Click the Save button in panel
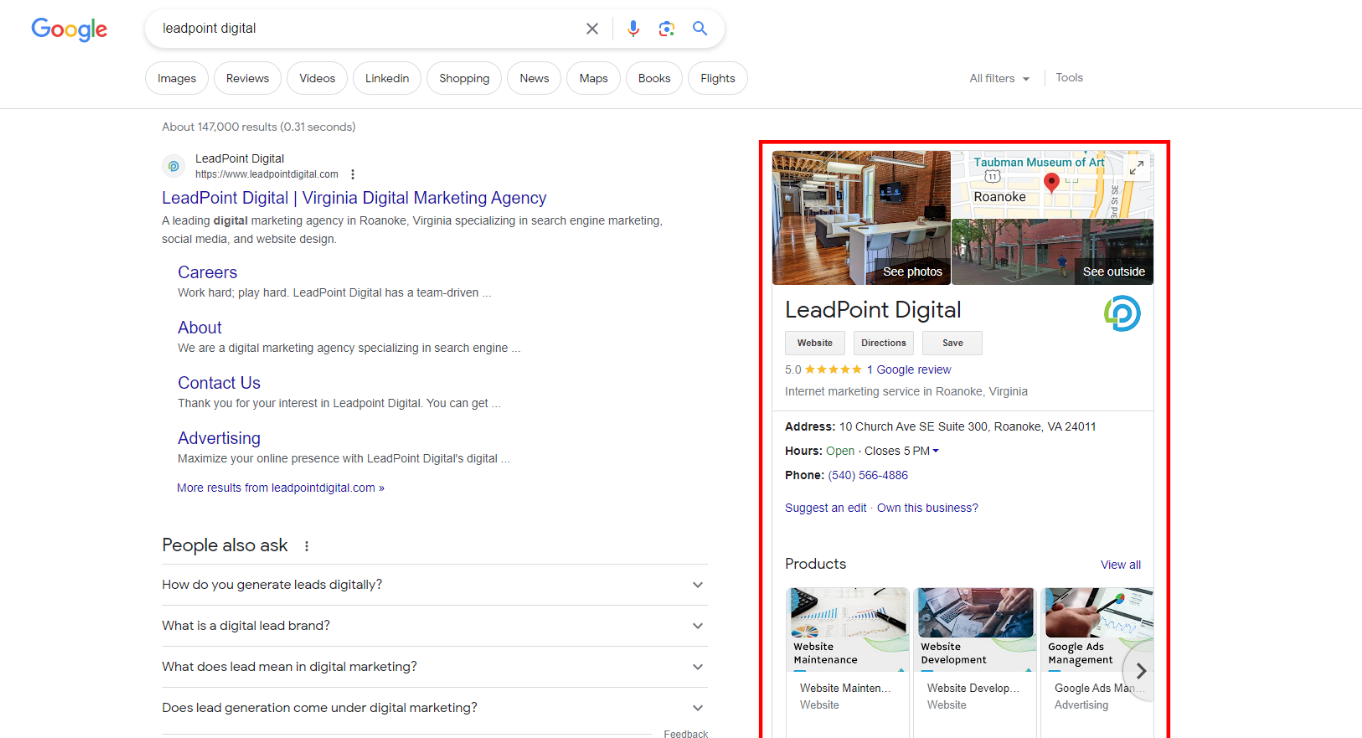Image resolution: width=1362 pixels, height=738 pixels. point(952,343)
